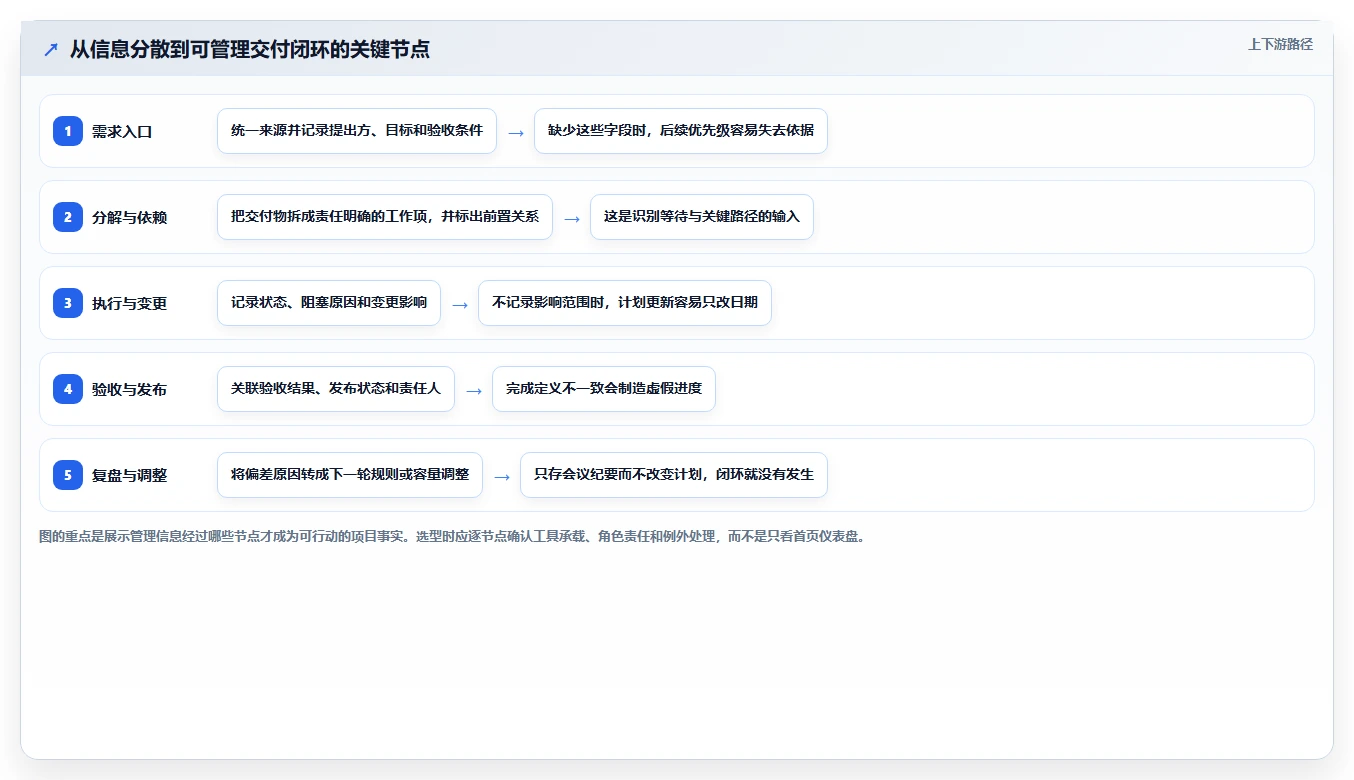The height and width of the screenshot is (780, 1354).
Task: Select step number badge 4
Action: (x=68, y=389)
